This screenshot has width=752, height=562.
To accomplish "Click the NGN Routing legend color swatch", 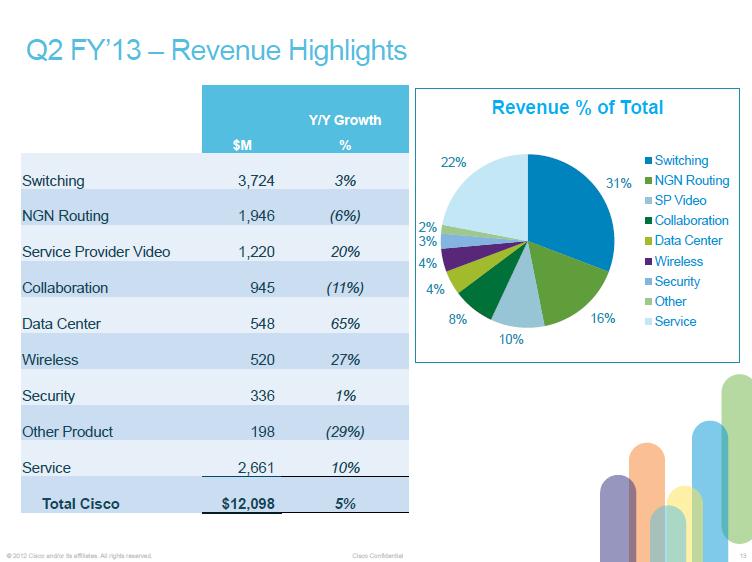I will pos(647,181).
